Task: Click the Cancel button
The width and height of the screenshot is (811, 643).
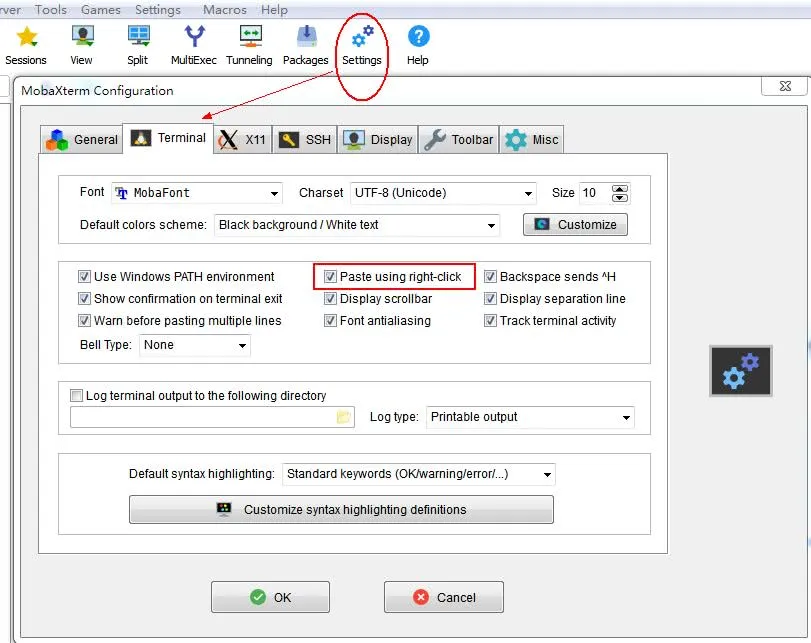Action: [444, 597]
